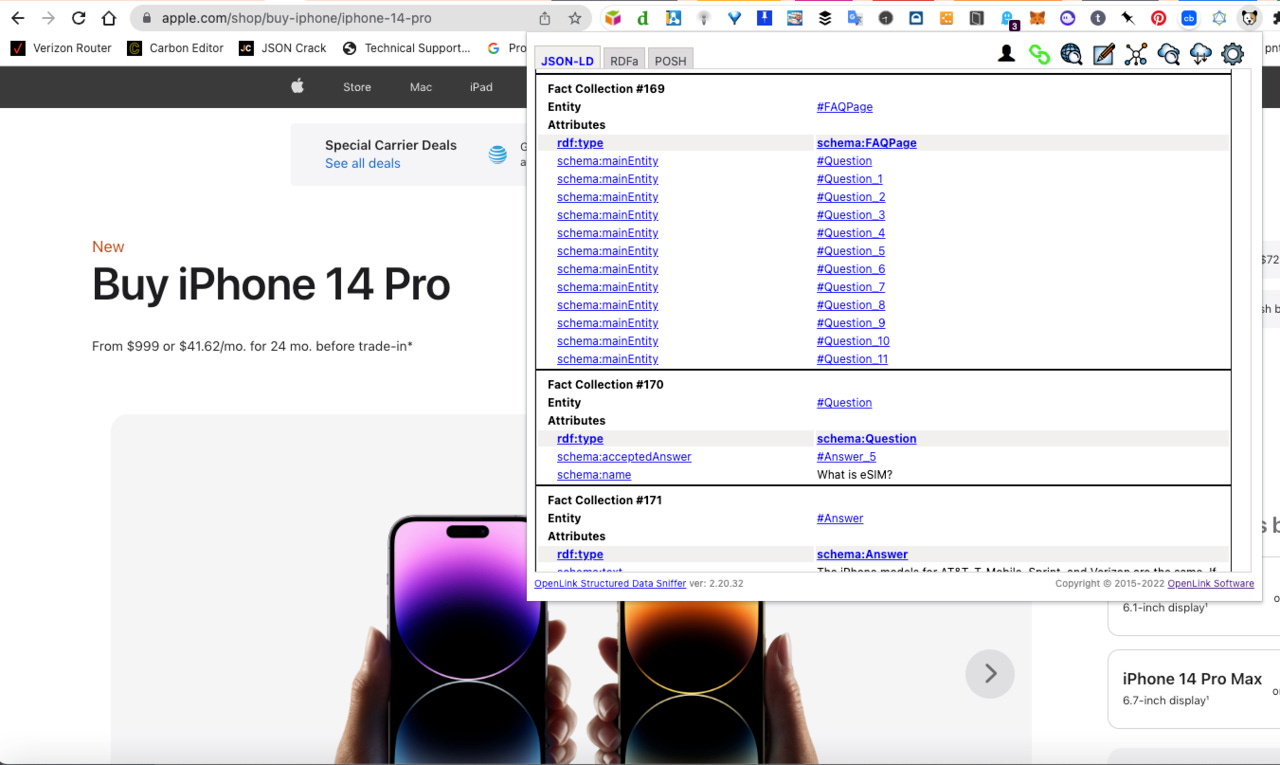This screenshot has height=765, width=1280.
Task: Click the #Question_7 link
Action: [851, 287]
